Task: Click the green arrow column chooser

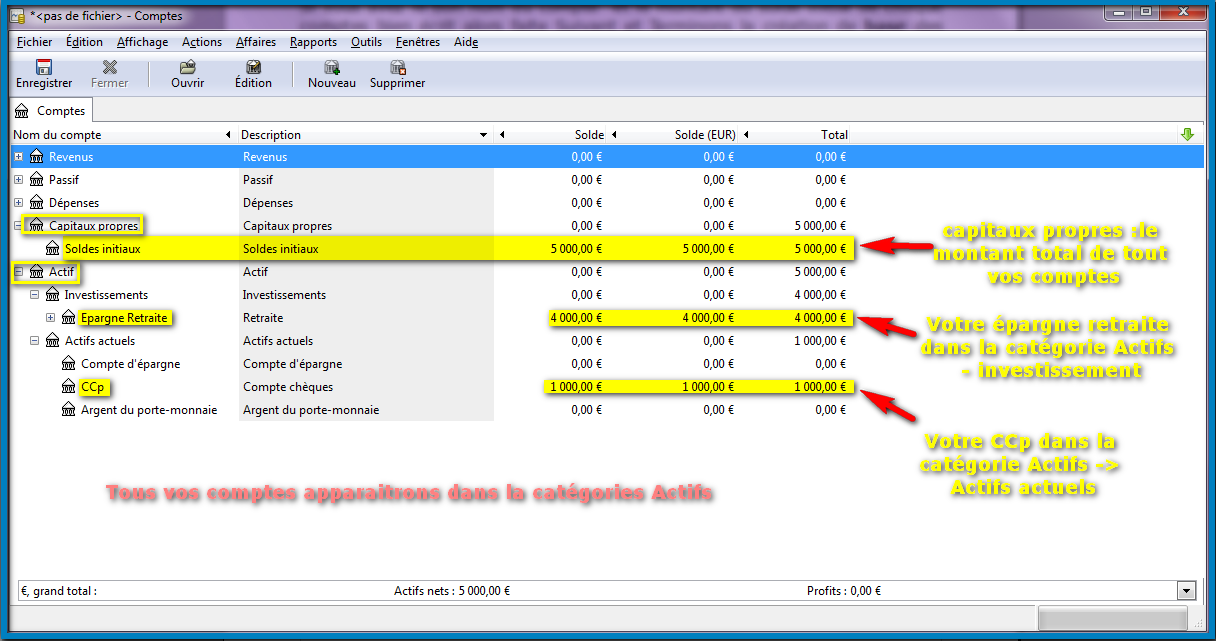Action: (x=1187, y=134)
